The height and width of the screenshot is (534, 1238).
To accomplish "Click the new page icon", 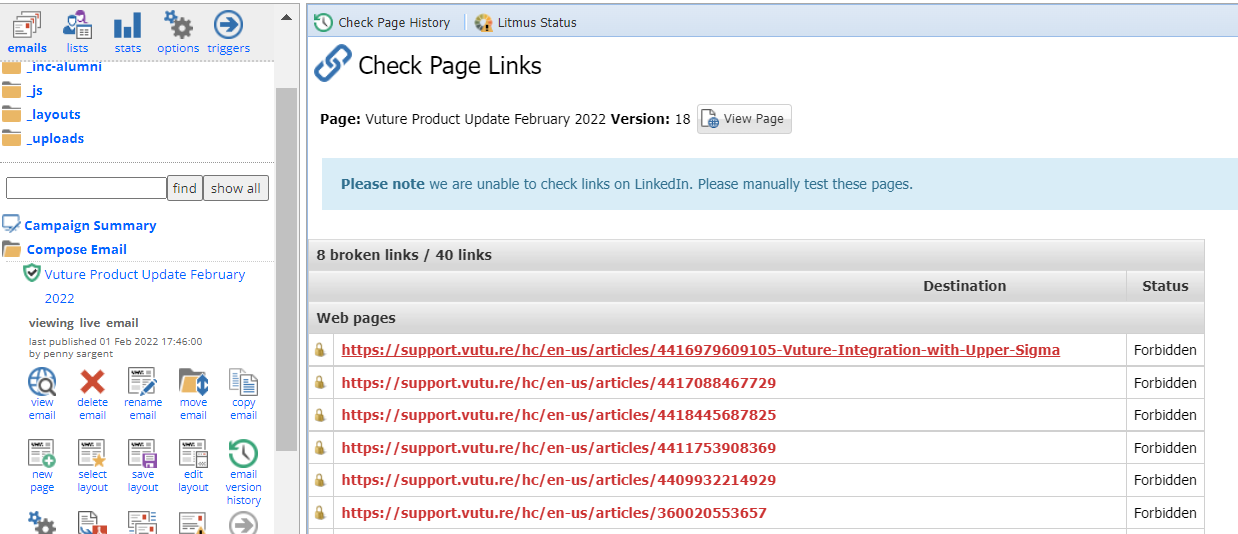I will [42, 453].
